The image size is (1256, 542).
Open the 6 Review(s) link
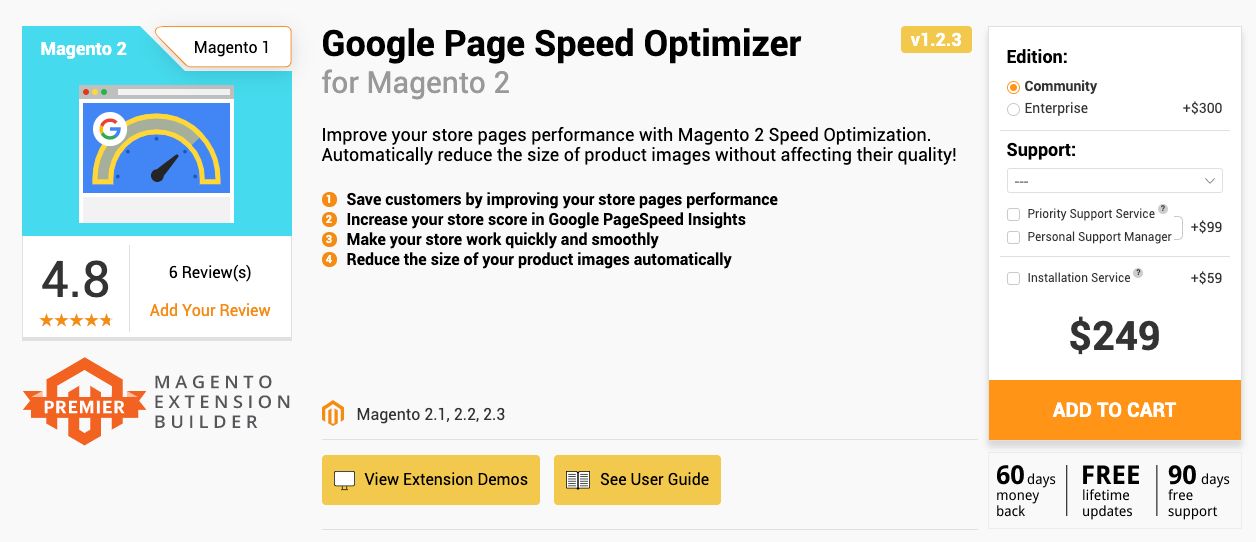point(210,272)
